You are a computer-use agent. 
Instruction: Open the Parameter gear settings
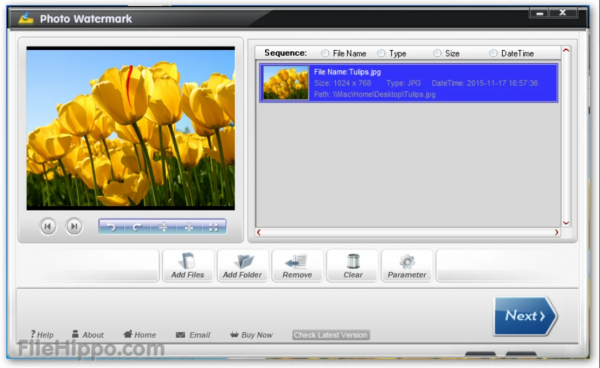[407, 266]
